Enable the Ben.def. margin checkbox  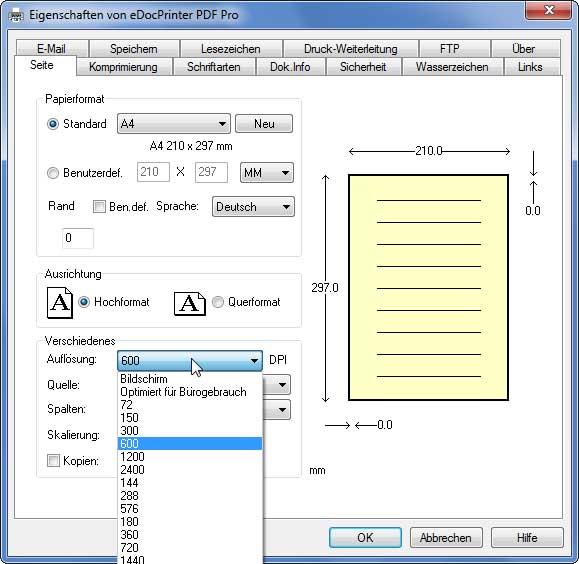tap(99, 206)
